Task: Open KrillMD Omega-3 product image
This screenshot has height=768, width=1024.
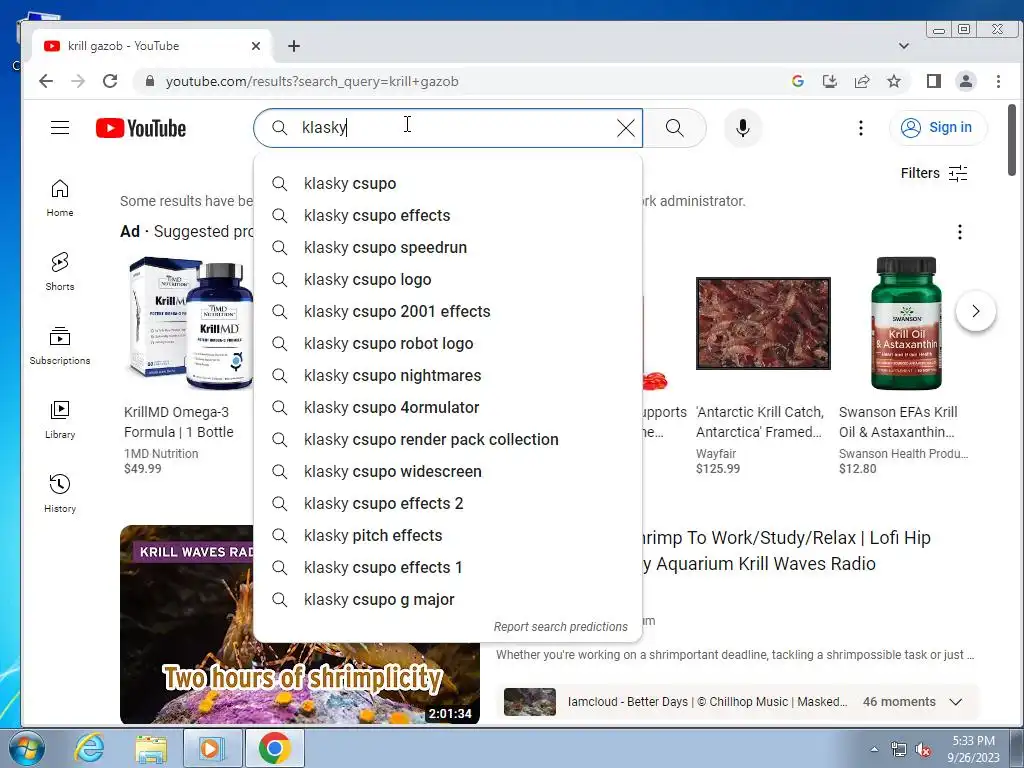Action: point(189,324)
